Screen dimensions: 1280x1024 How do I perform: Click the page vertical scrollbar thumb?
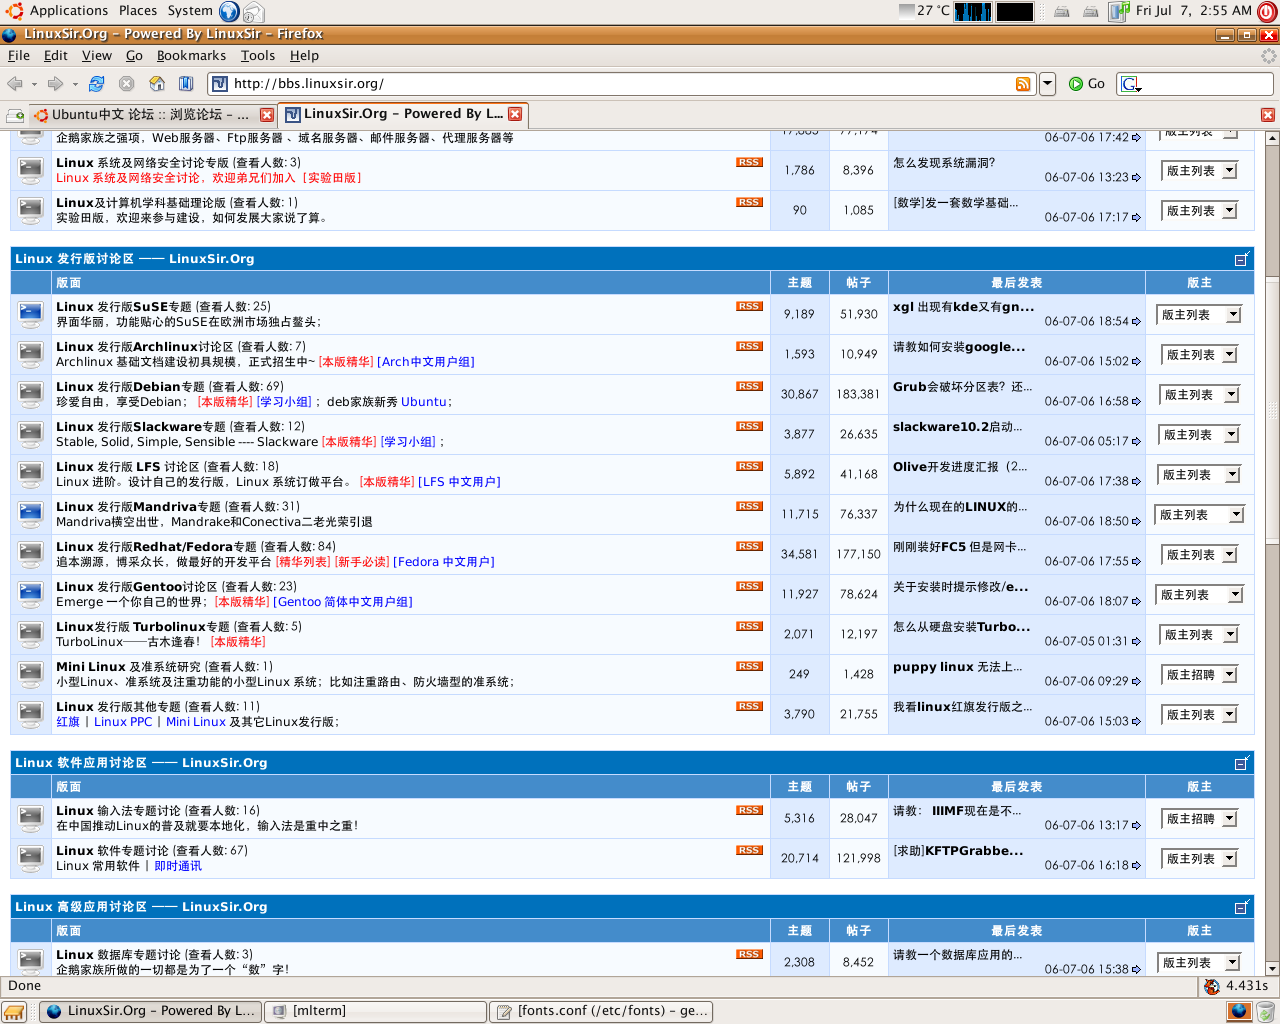[x=1272, y=410]
